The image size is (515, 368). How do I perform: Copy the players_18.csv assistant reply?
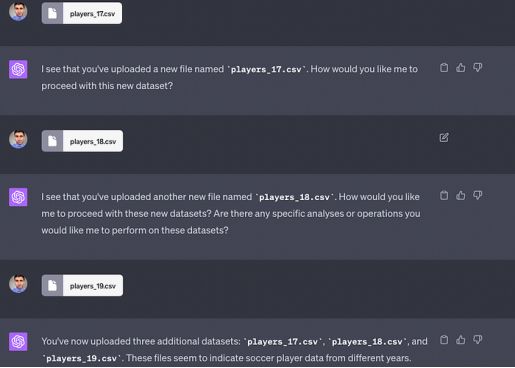pos(444,195)
